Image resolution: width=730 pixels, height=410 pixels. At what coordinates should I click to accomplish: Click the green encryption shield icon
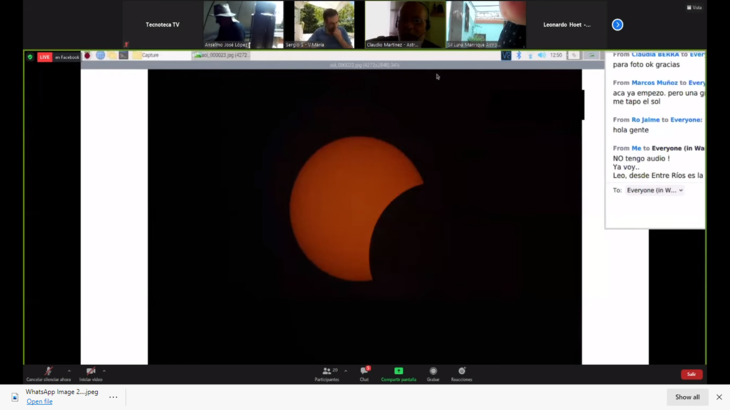click(x=30, y=57)
